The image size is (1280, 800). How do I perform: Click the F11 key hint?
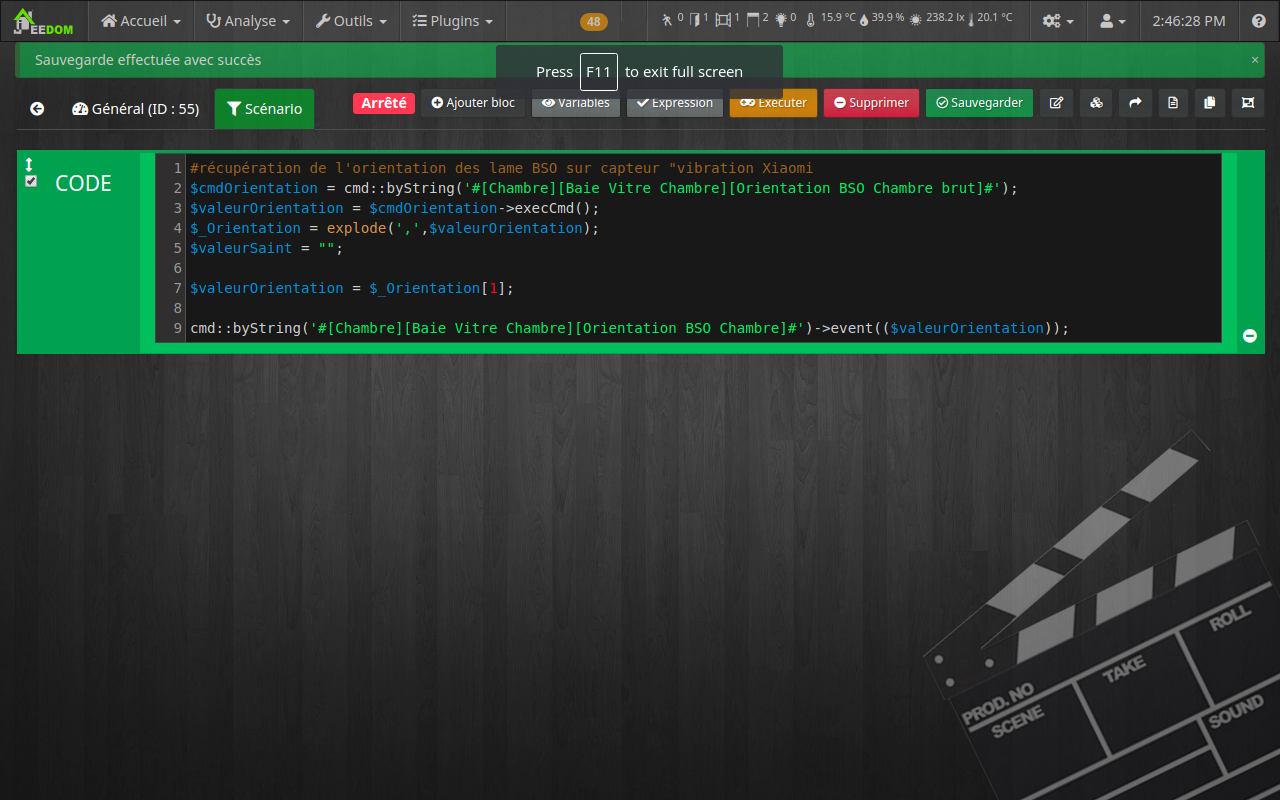point(599,72)
